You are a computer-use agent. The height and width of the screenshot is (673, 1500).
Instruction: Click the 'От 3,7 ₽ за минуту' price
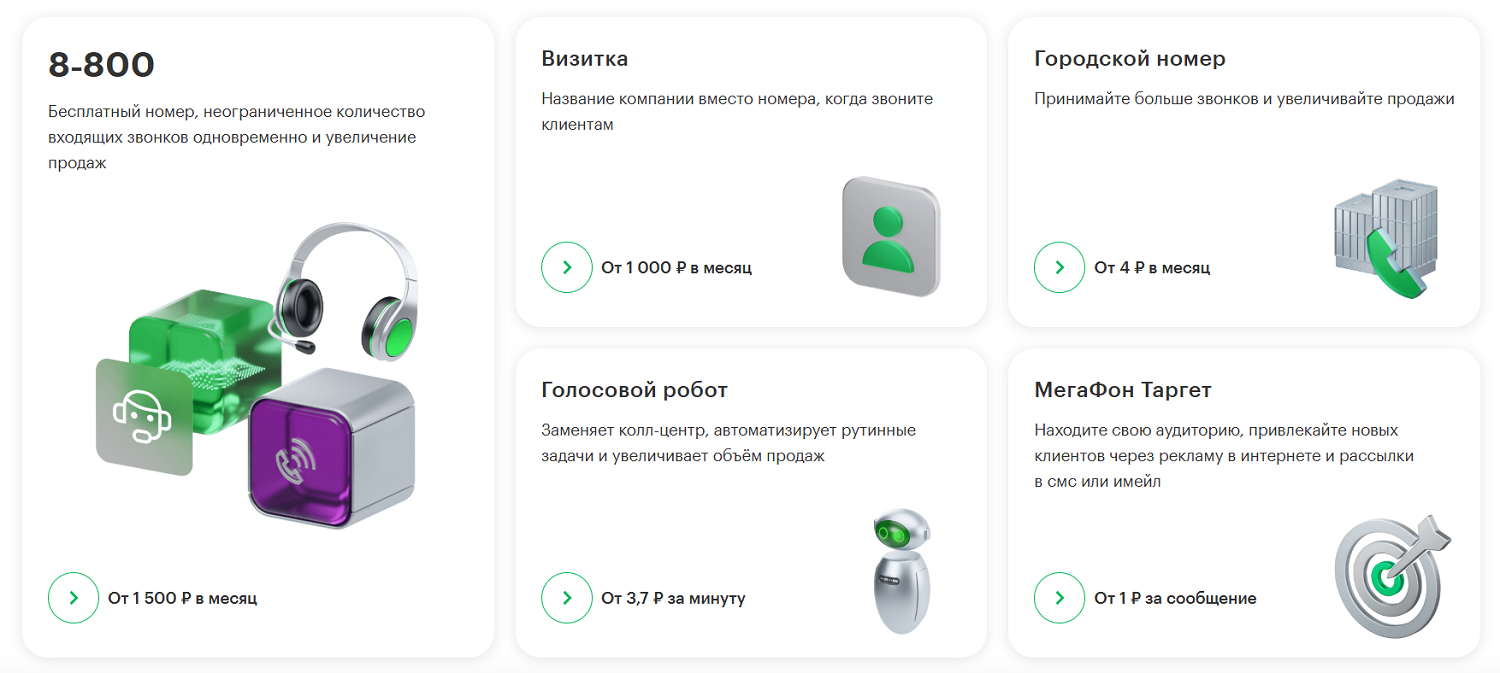[x=673, y=598]
